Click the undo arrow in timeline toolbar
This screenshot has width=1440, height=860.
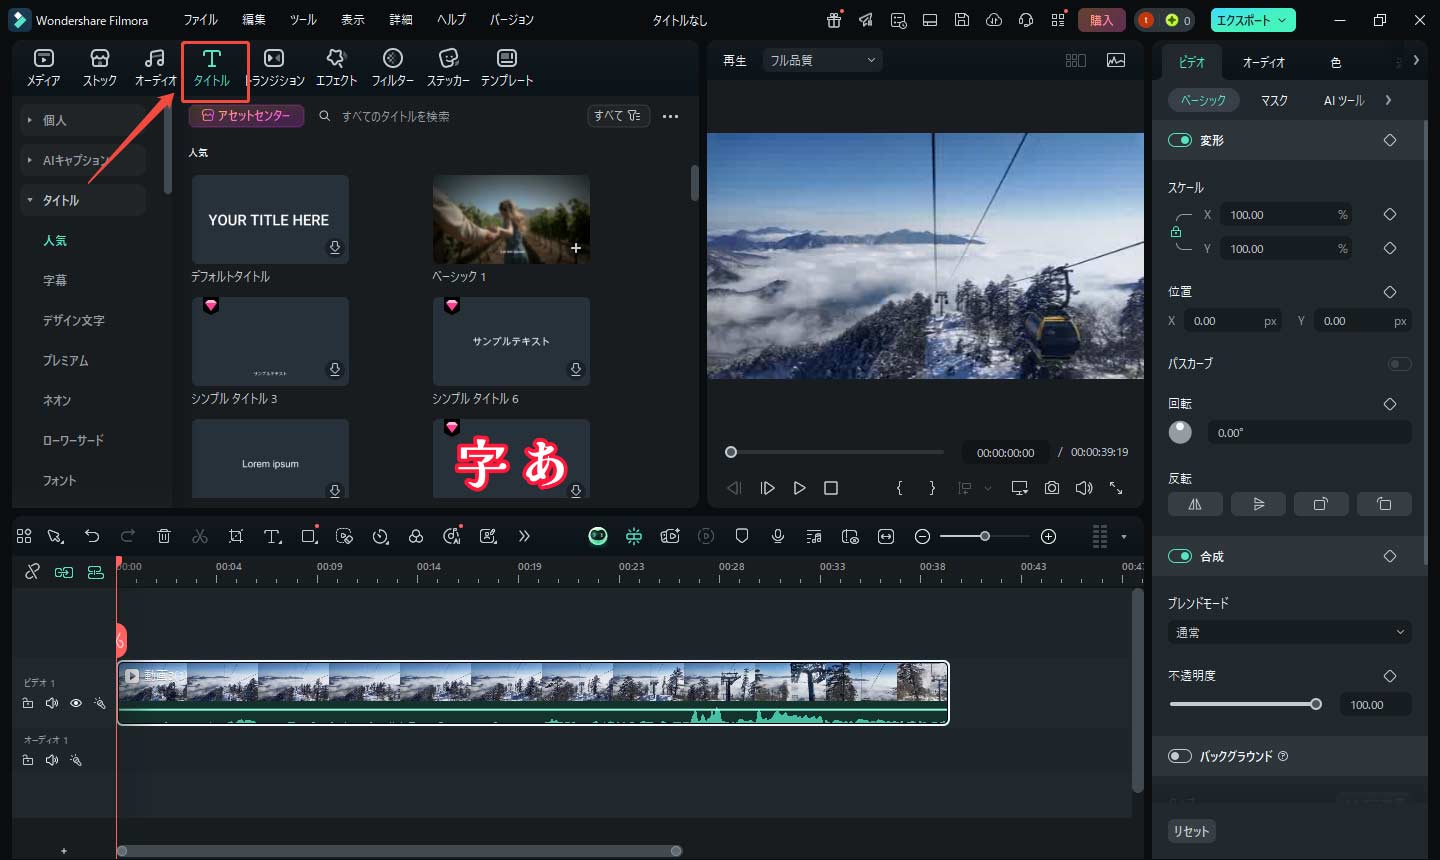(92, 537)
